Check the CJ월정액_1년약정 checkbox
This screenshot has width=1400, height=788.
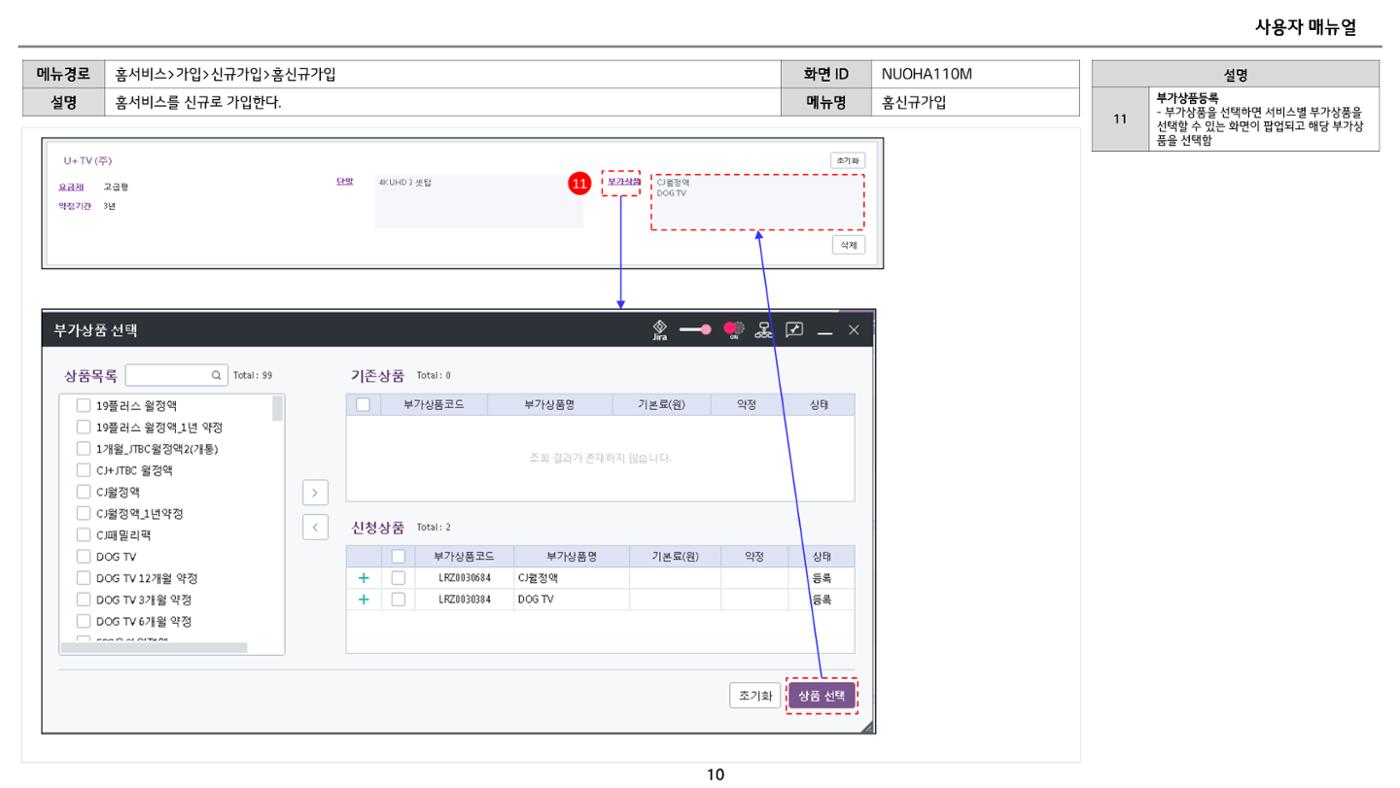[x=84, y=513]
